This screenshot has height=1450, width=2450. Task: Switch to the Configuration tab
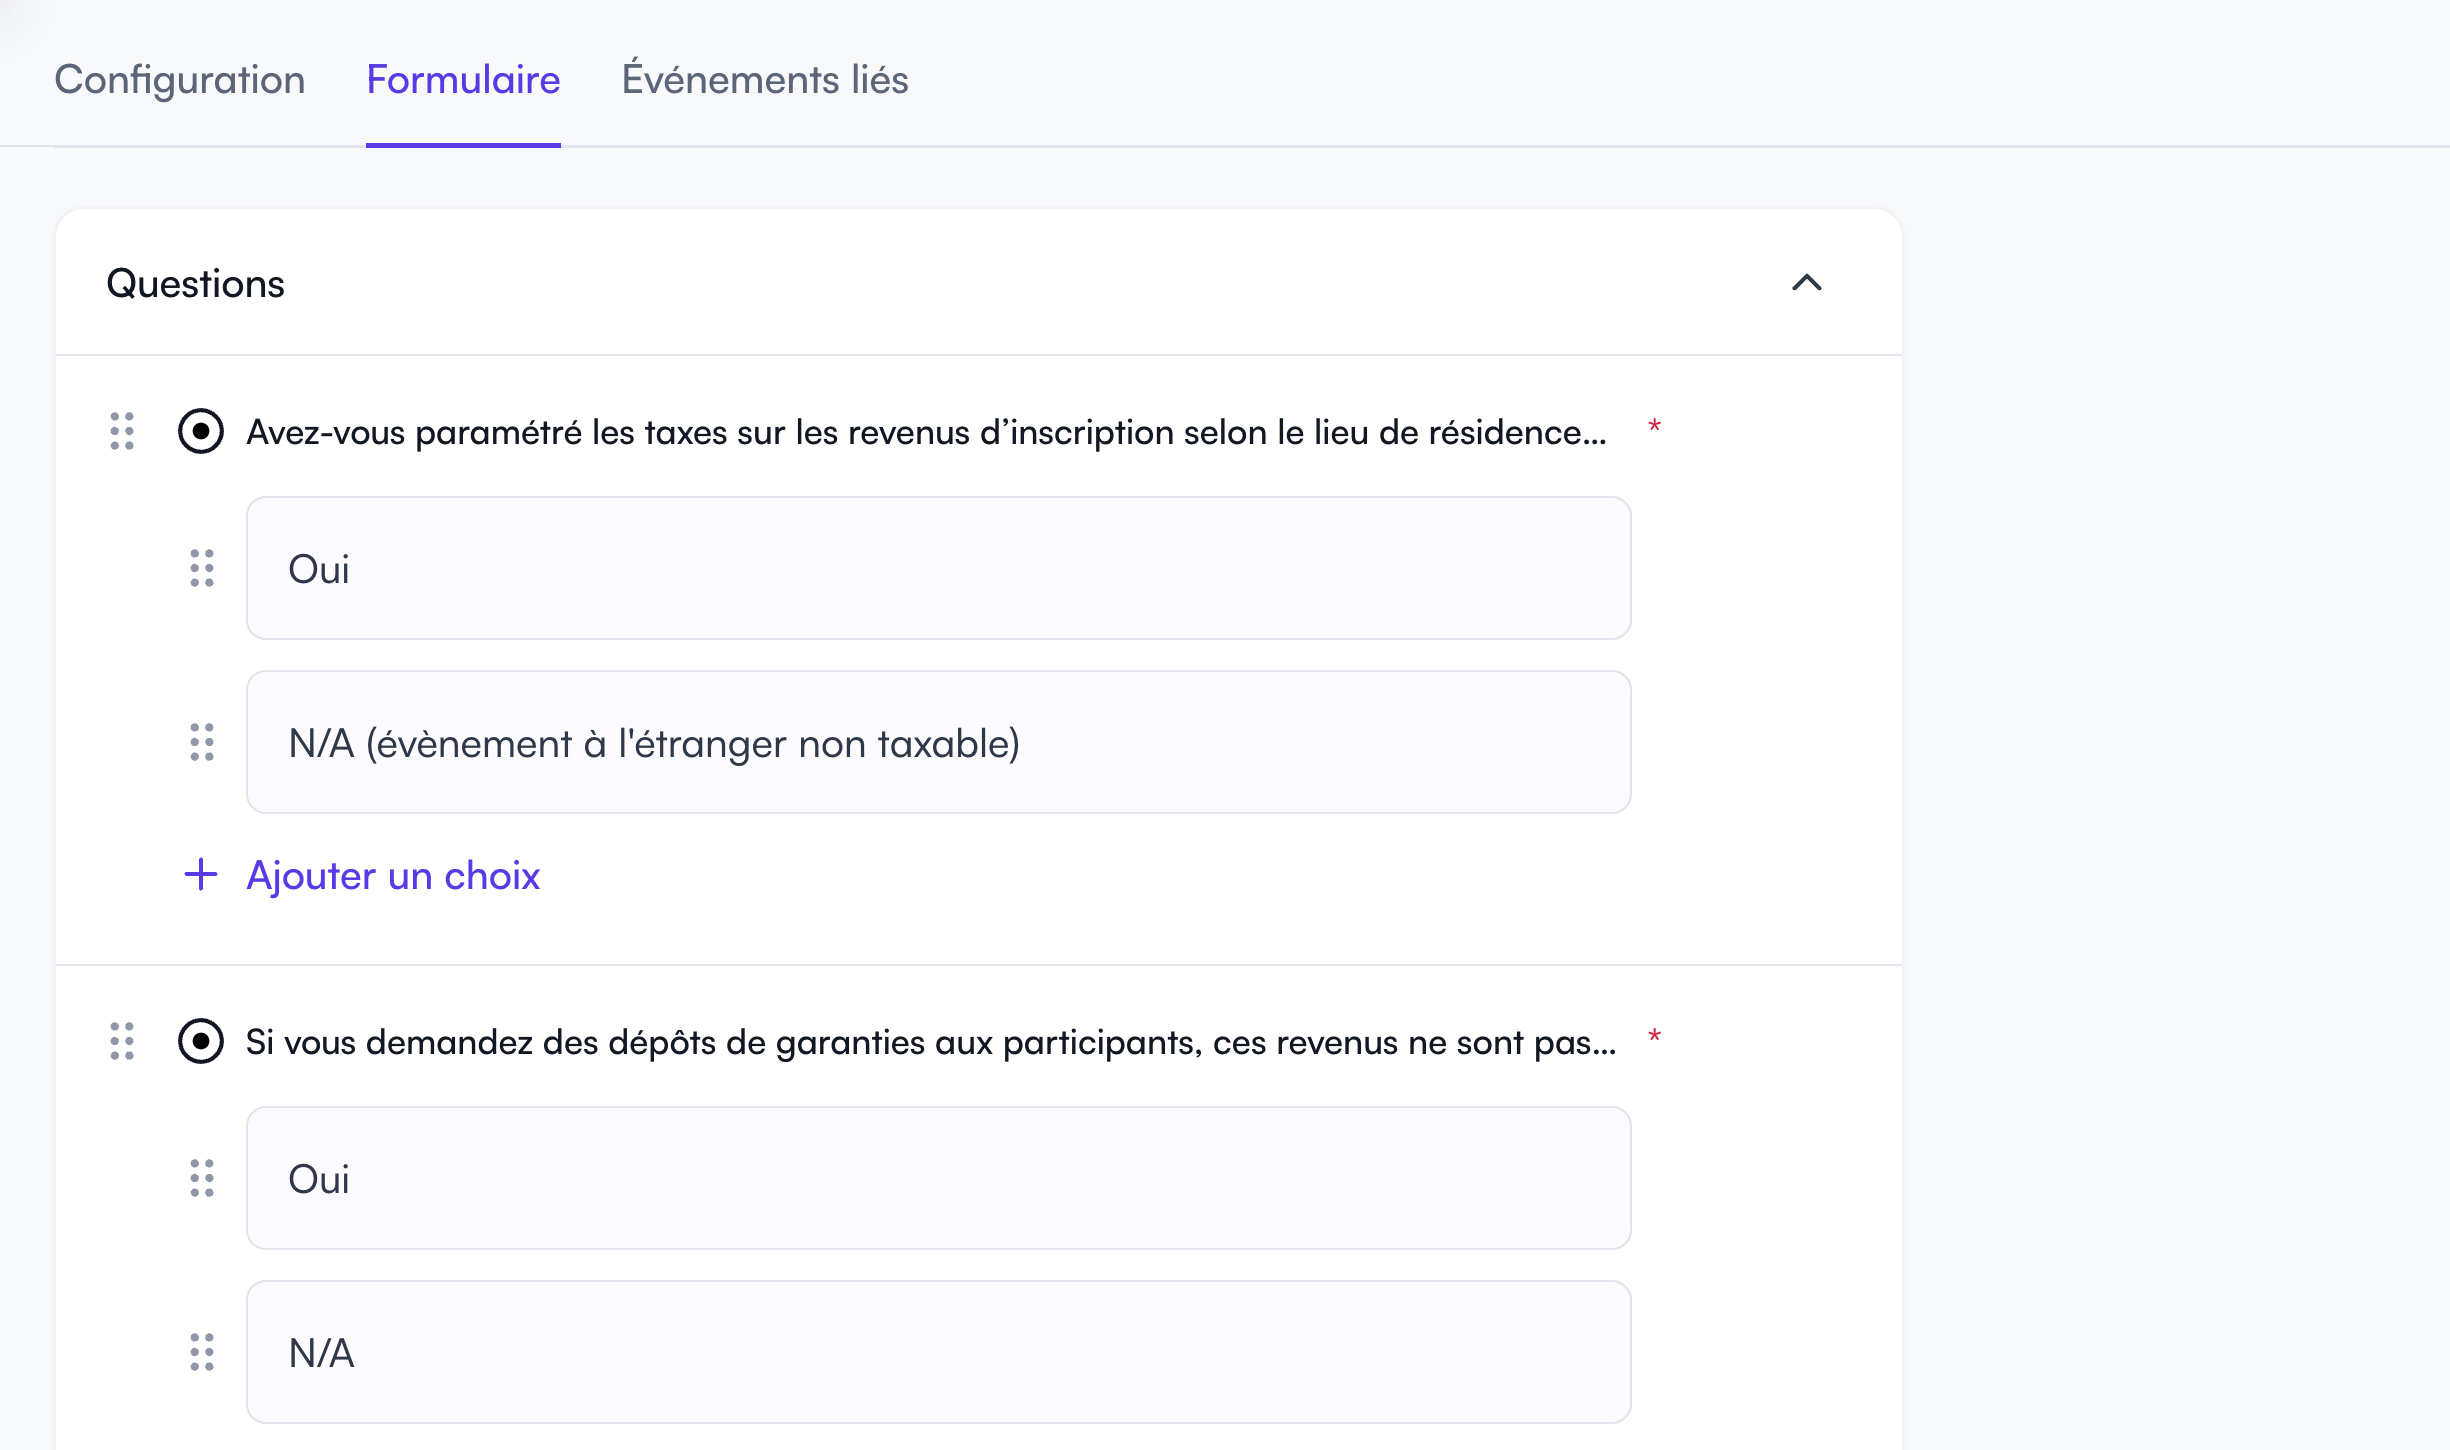click(x=181, y=79)
